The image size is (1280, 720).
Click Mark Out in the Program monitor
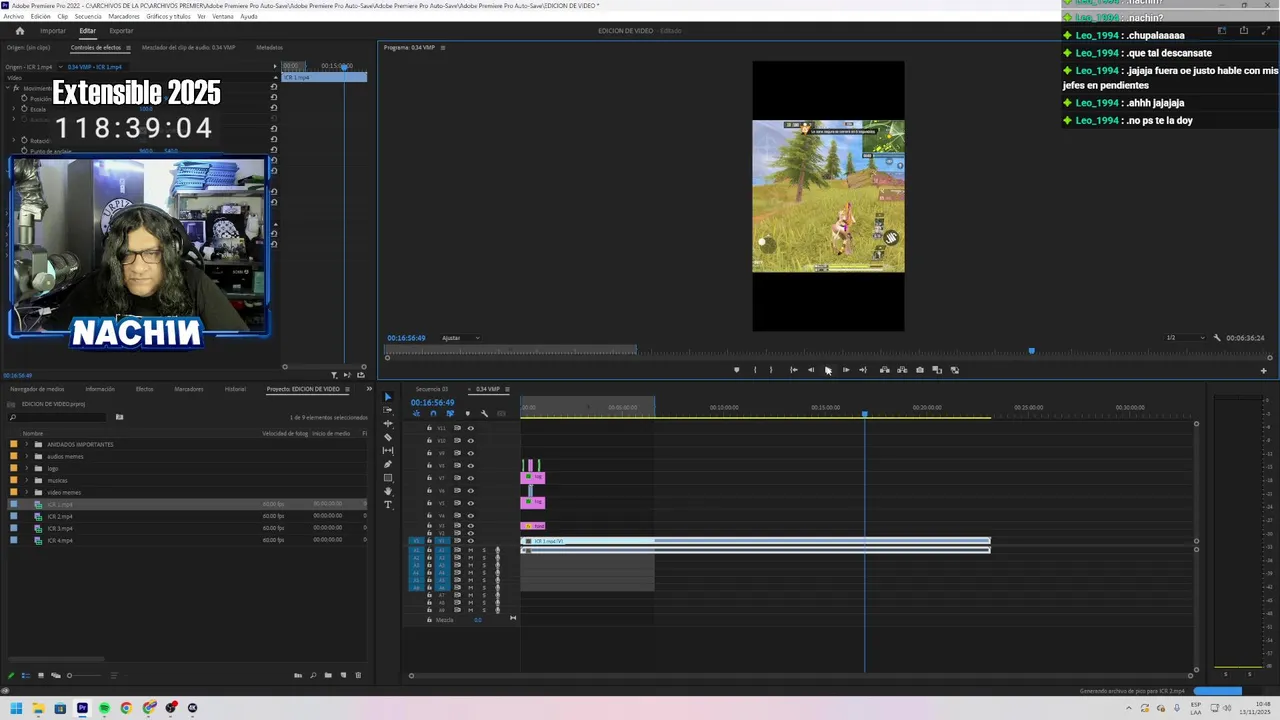(x=771, y=370)
